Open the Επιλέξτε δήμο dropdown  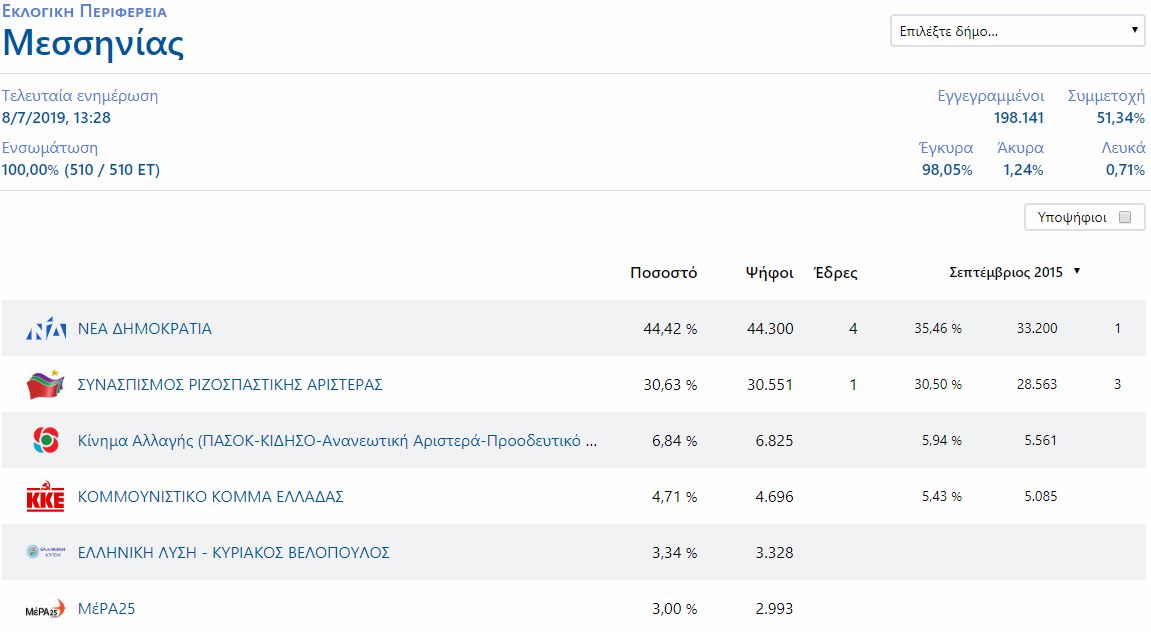pos(1017,31)
